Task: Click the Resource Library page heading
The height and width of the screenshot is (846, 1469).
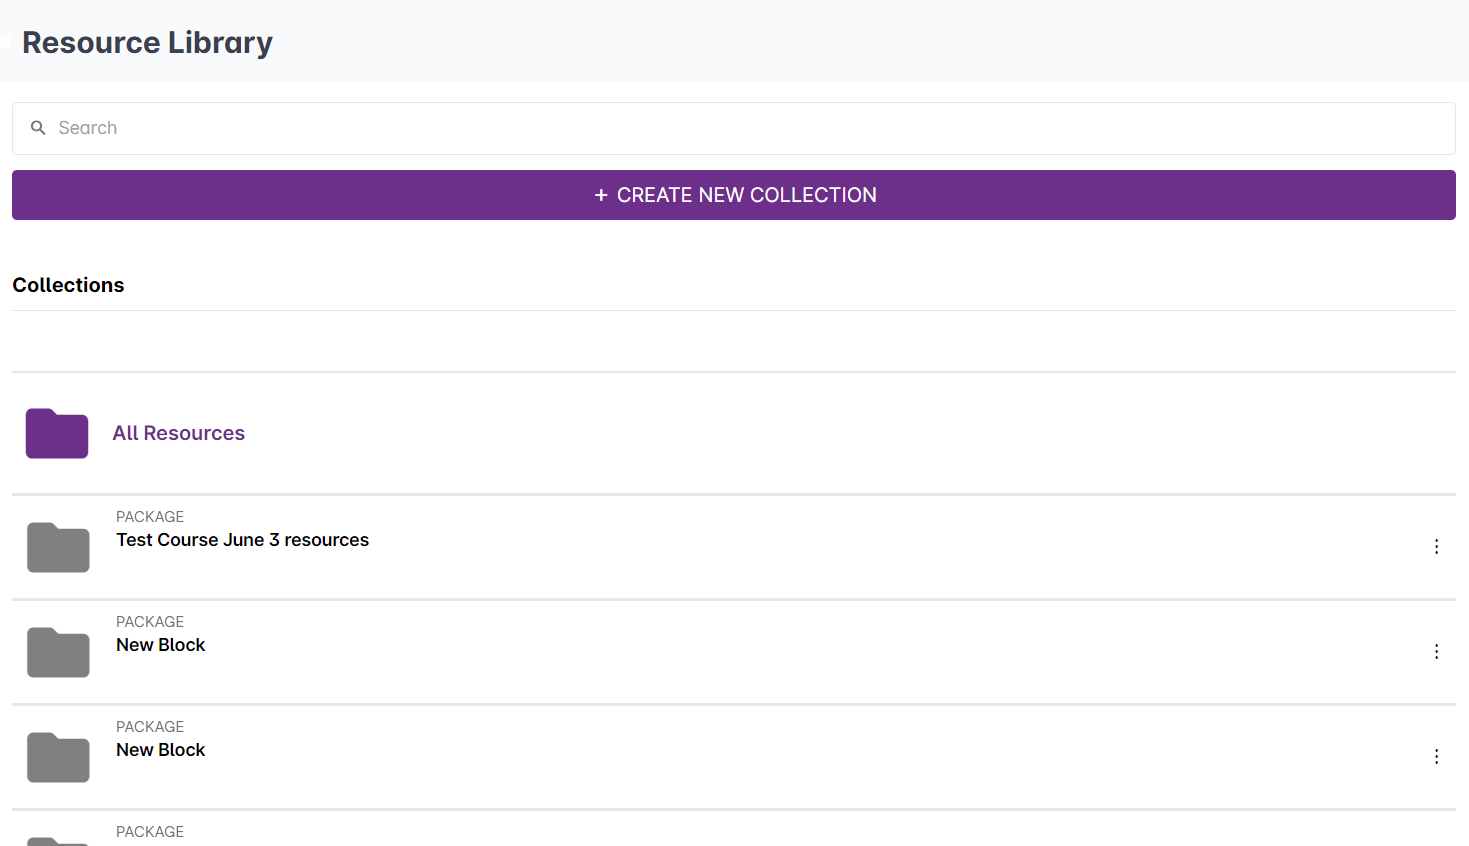Action: coord(147,43)
